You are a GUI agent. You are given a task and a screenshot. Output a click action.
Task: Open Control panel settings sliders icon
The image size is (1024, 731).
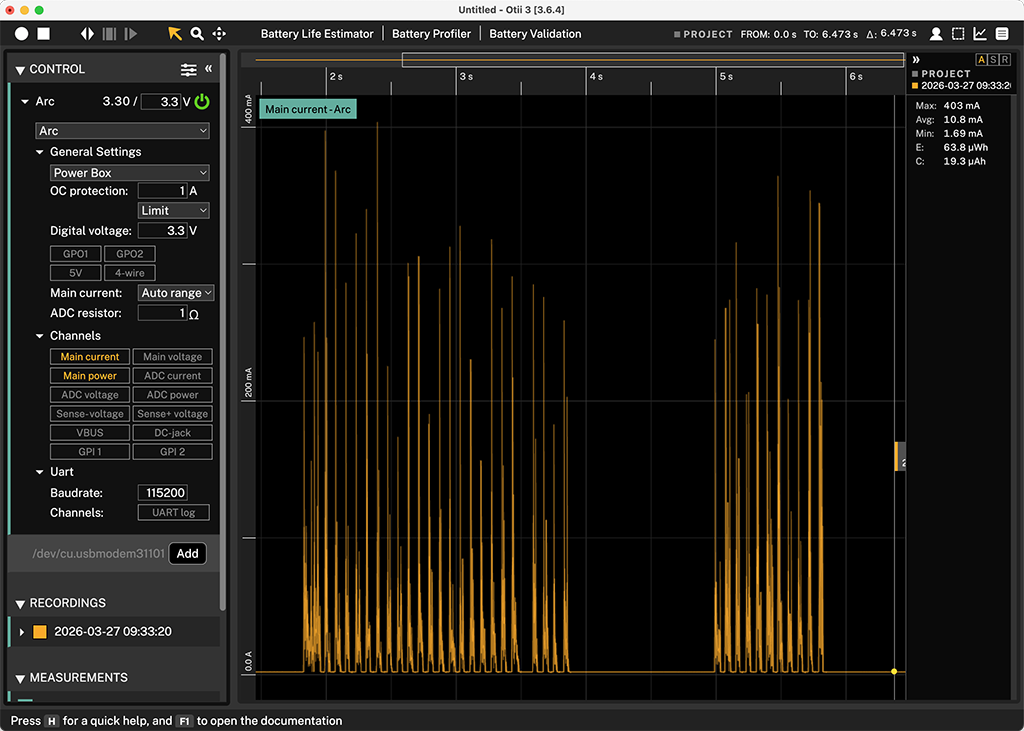pos(189,69)
